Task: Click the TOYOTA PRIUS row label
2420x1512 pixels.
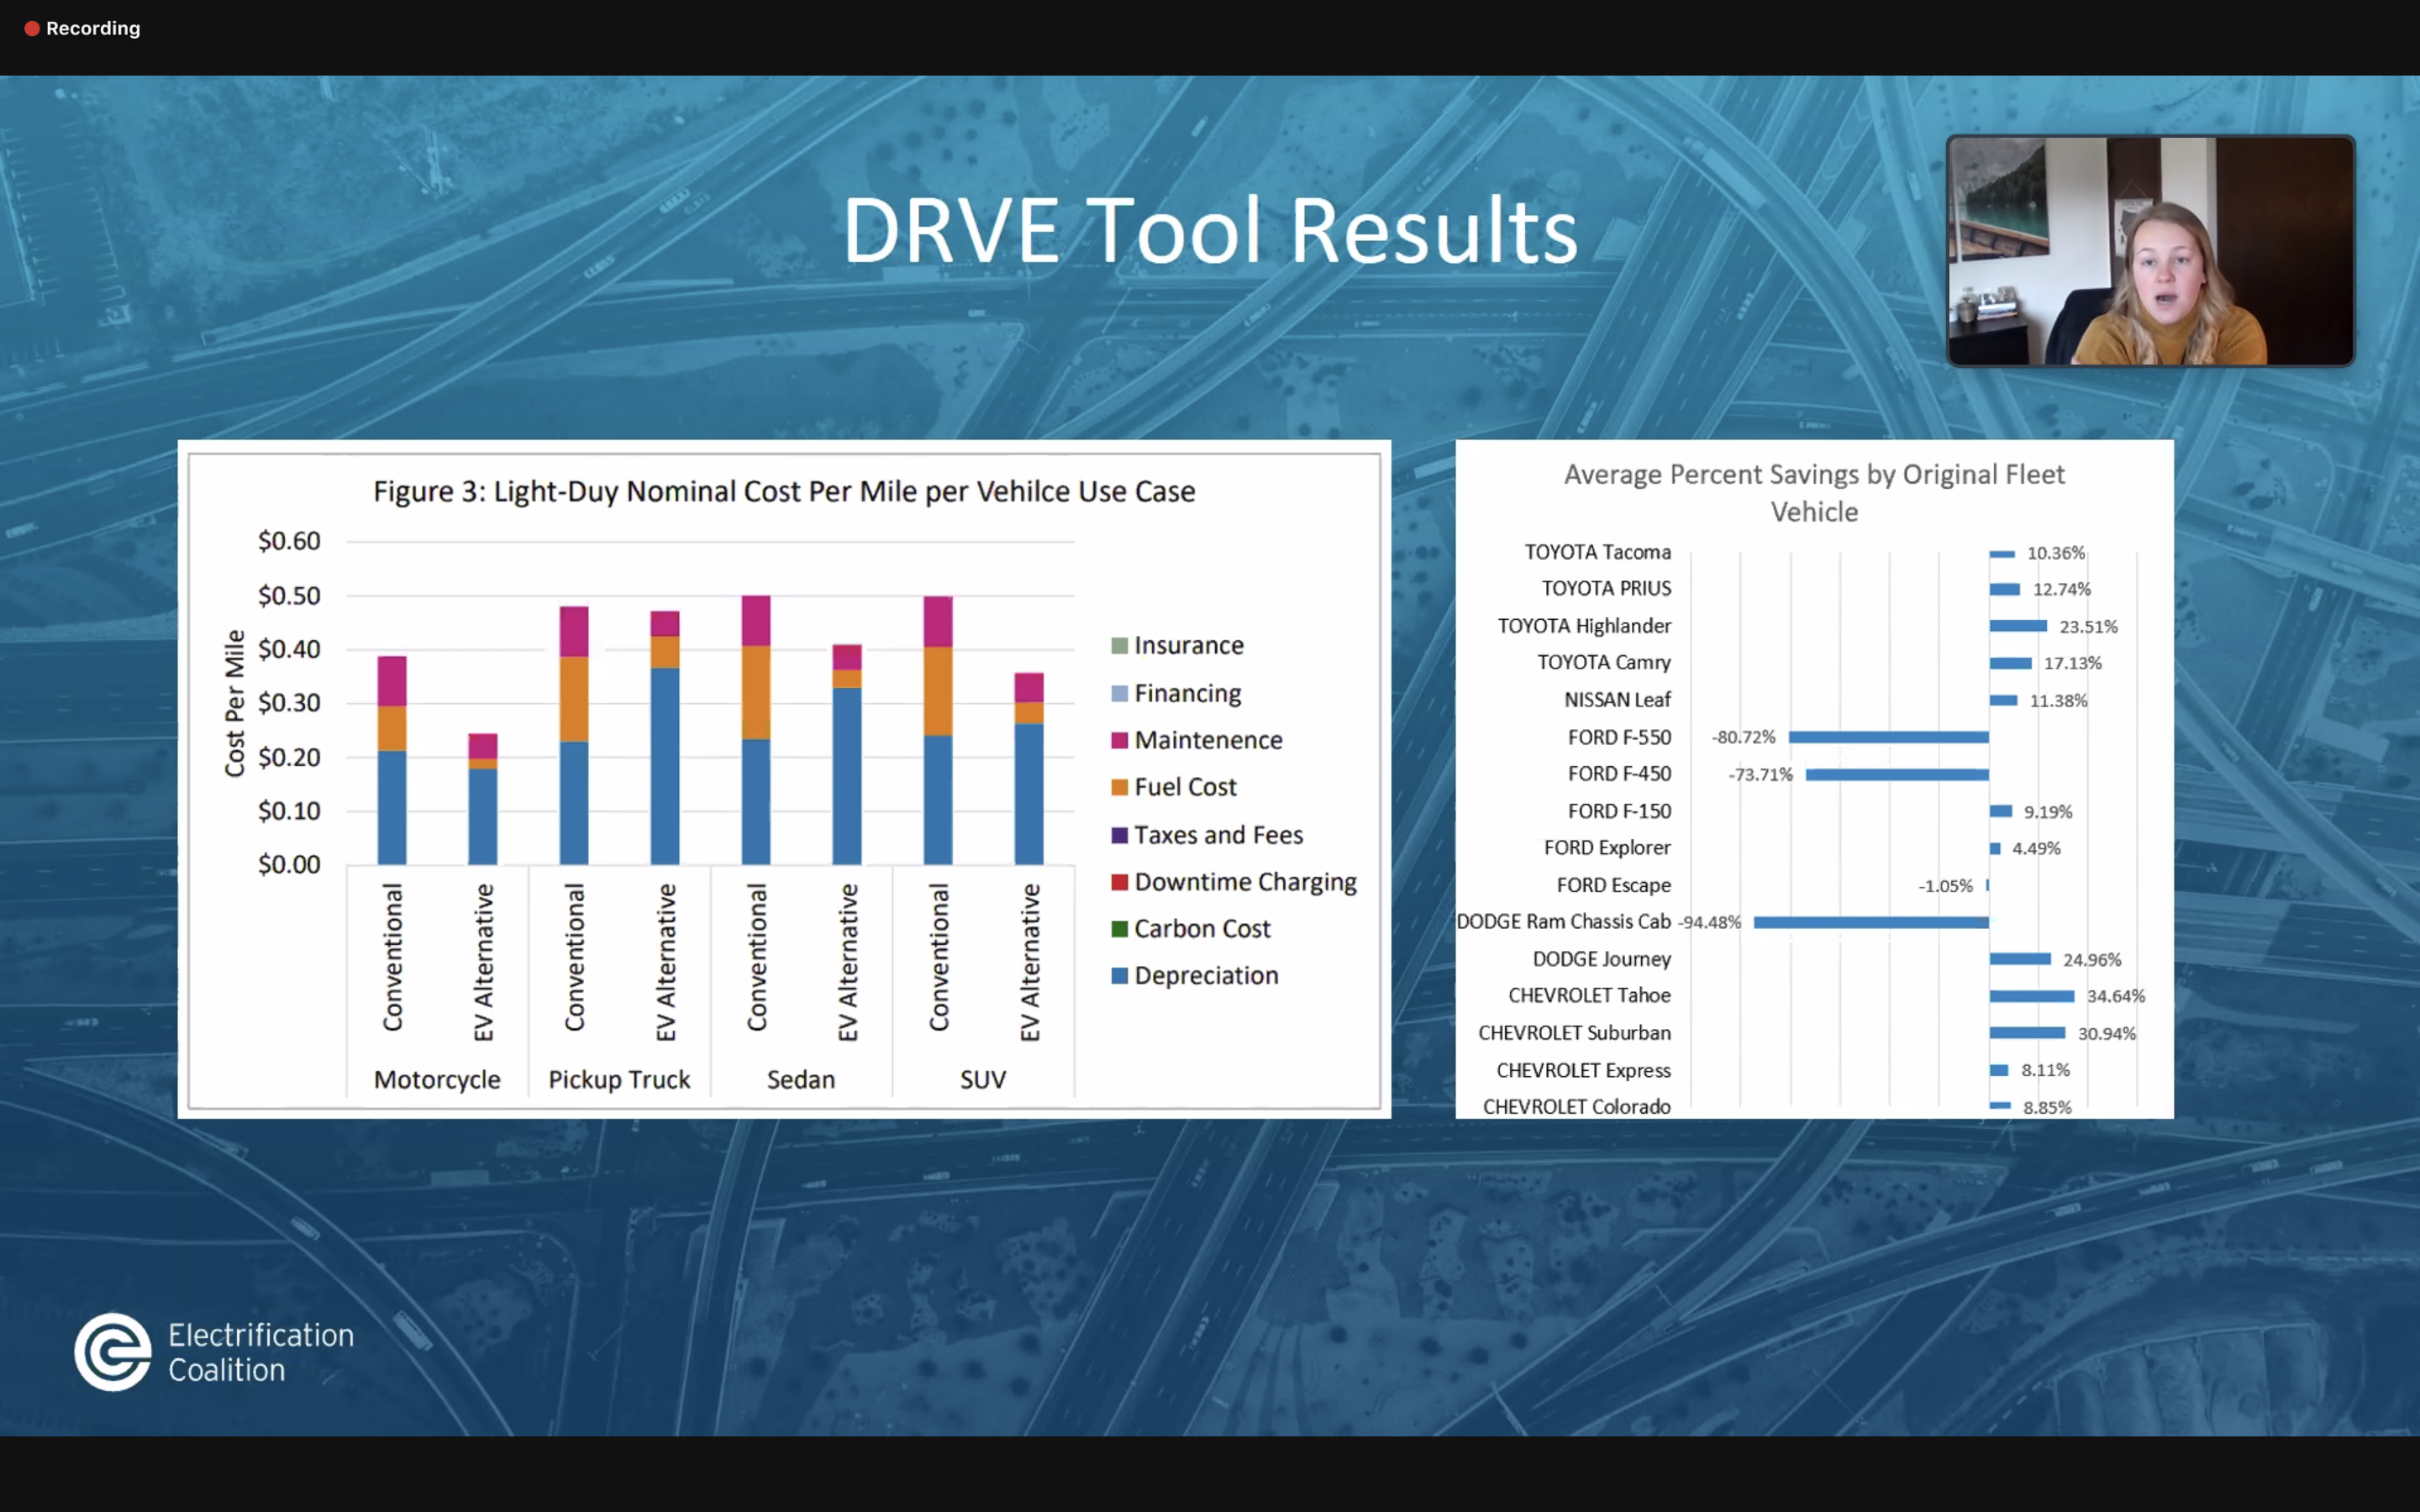Action: tap(1606, 588)
